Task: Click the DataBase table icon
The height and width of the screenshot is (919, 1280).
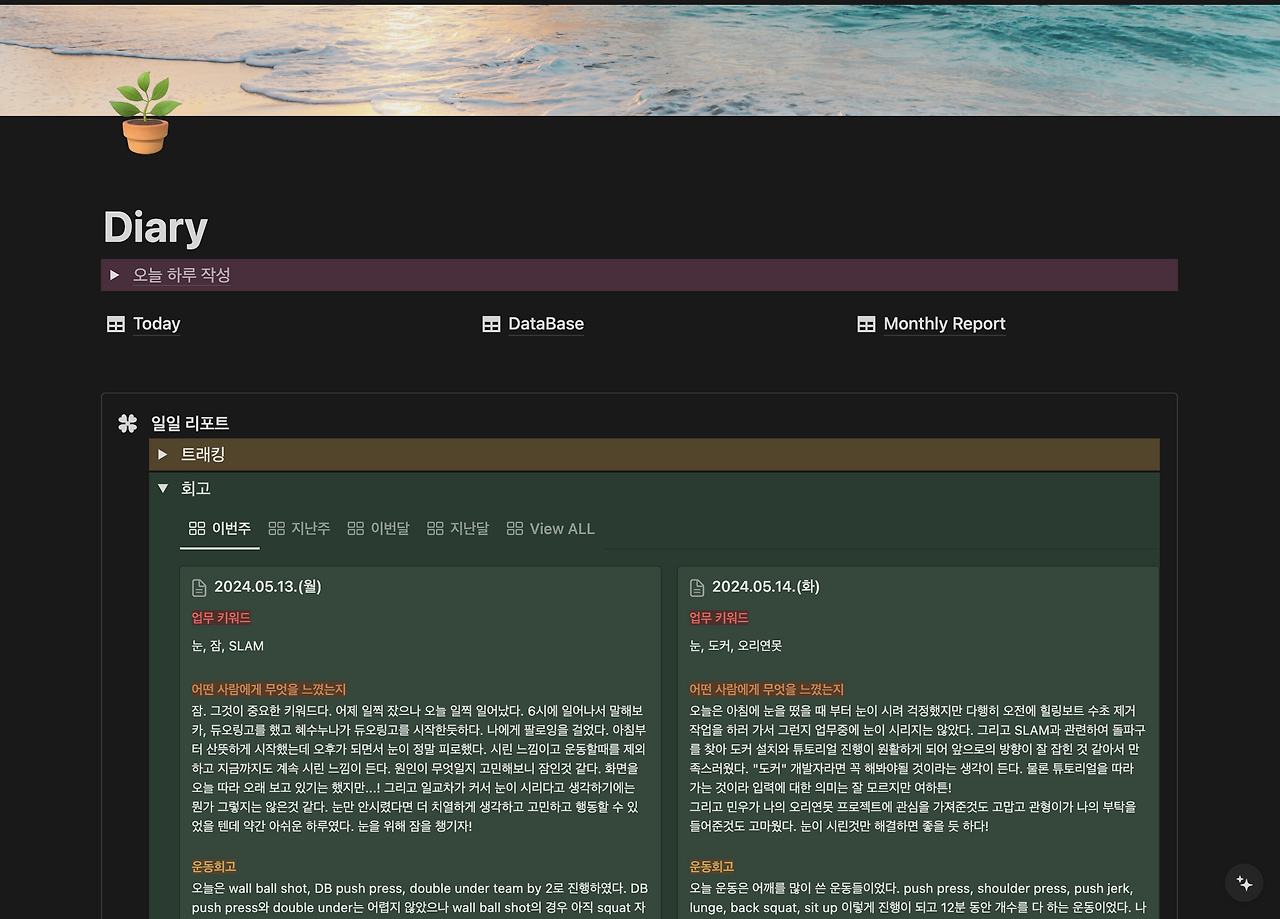Action: [x=491, y=323]
